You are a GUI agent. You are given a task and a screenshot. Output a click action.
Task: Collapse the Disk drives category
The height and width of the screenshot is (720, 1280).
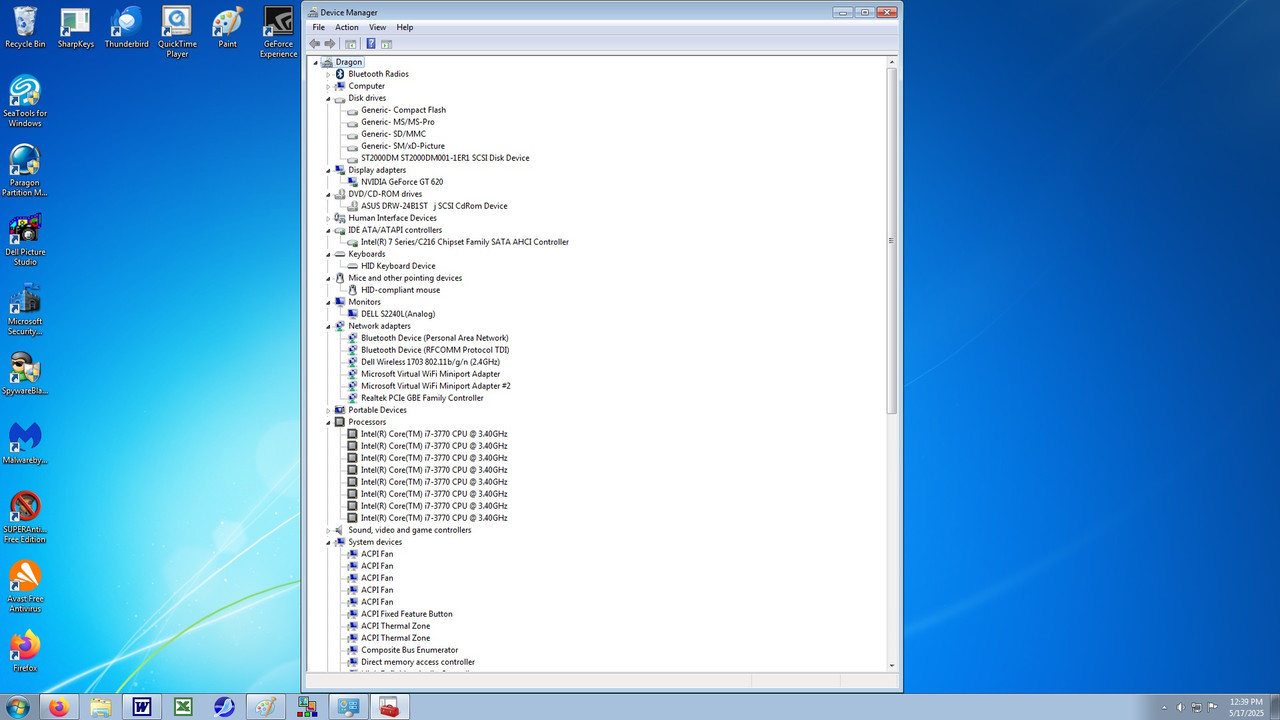tap(328, 98)
